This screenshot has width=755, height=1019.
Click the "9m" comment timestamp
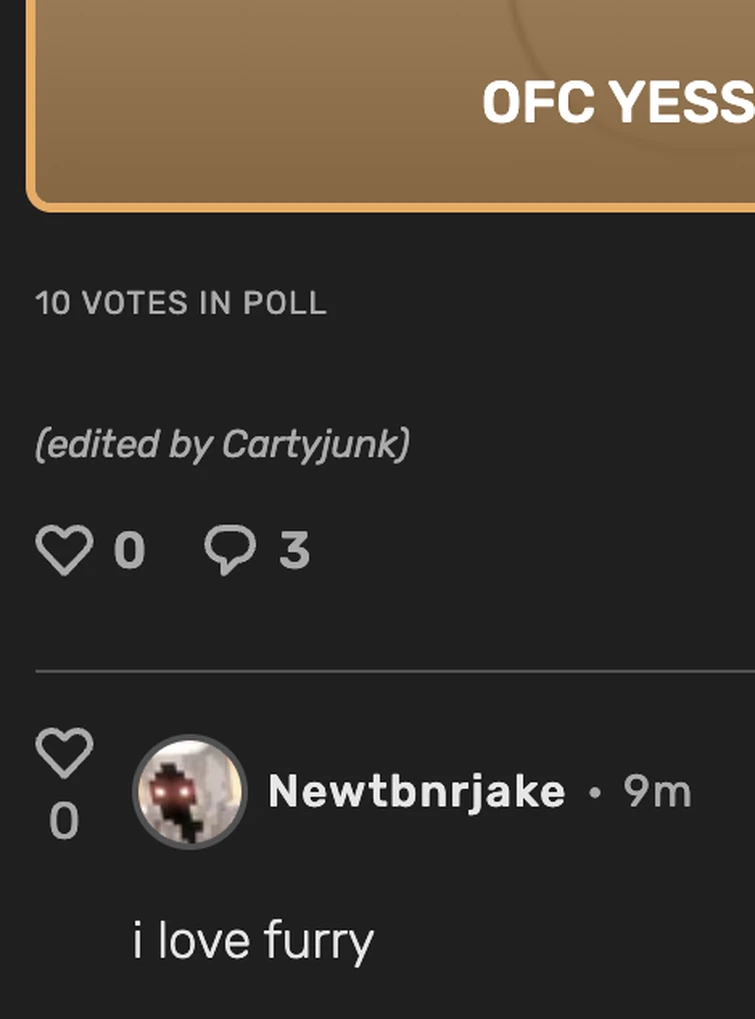point(657,792)
